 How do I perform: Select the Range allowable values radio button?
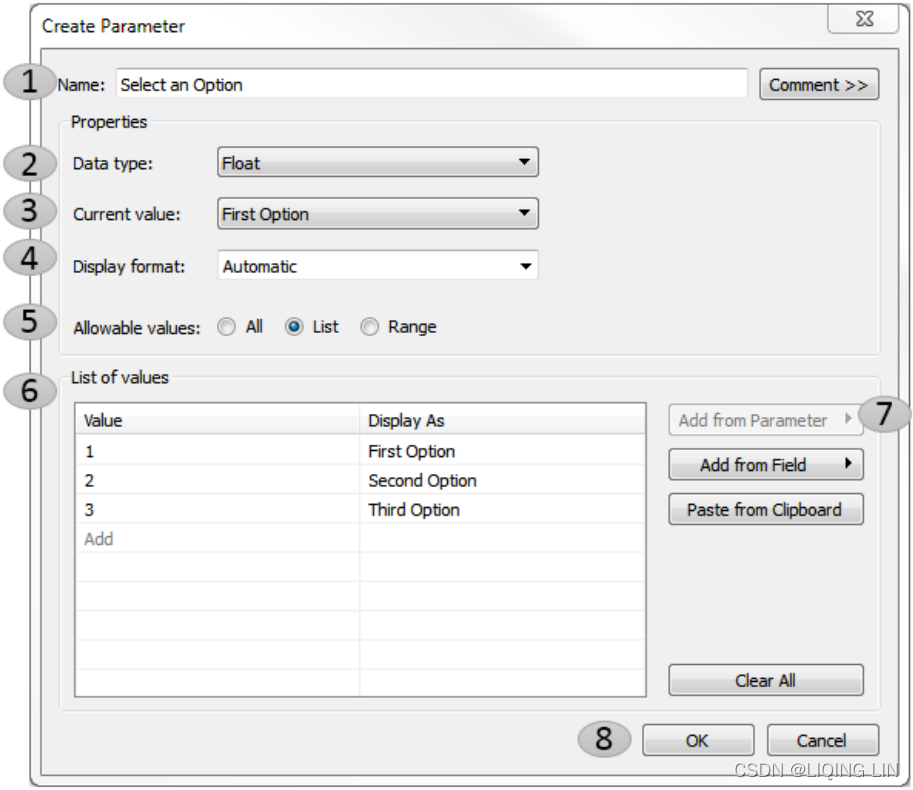pos(370,327)
